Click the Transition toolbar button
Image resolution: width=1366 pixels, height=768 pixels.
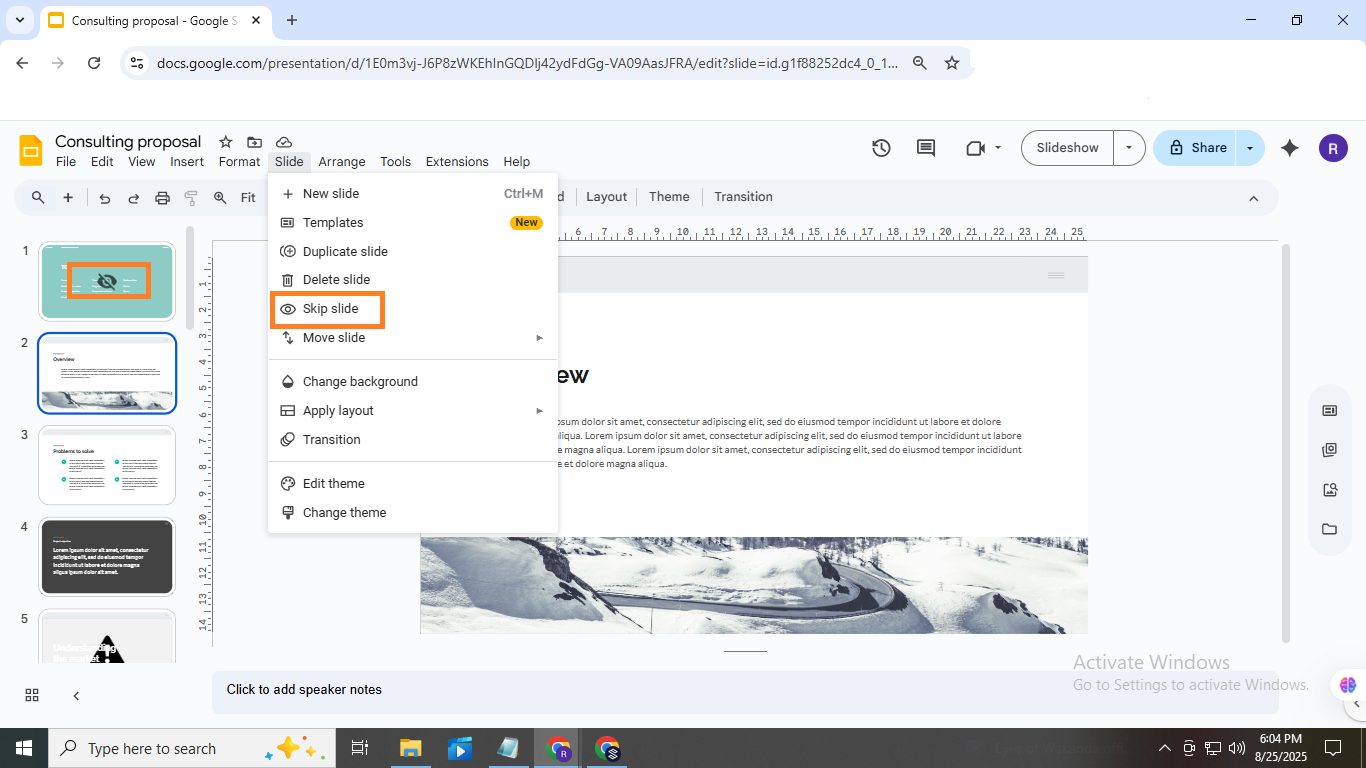pyautogui.click(x=743, y=197)
